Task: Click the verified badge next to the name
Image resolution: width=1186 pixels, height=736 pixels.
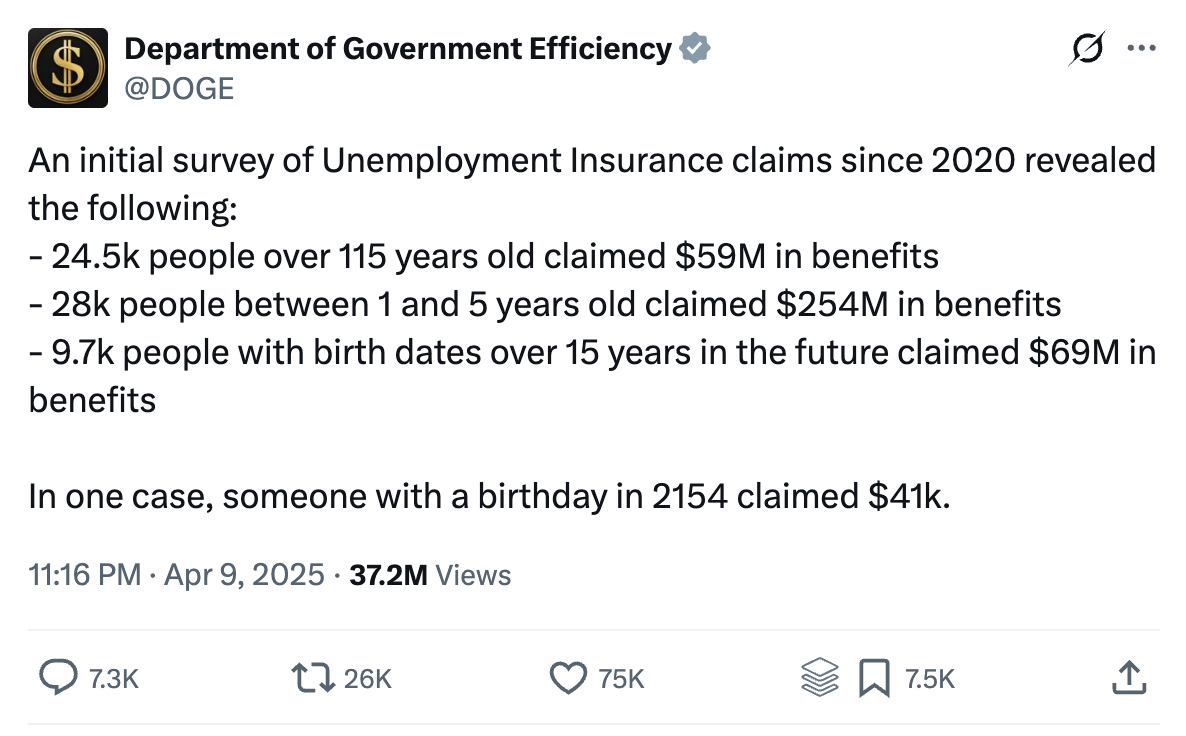Action: pyautogui.click(x=695, y=48)
